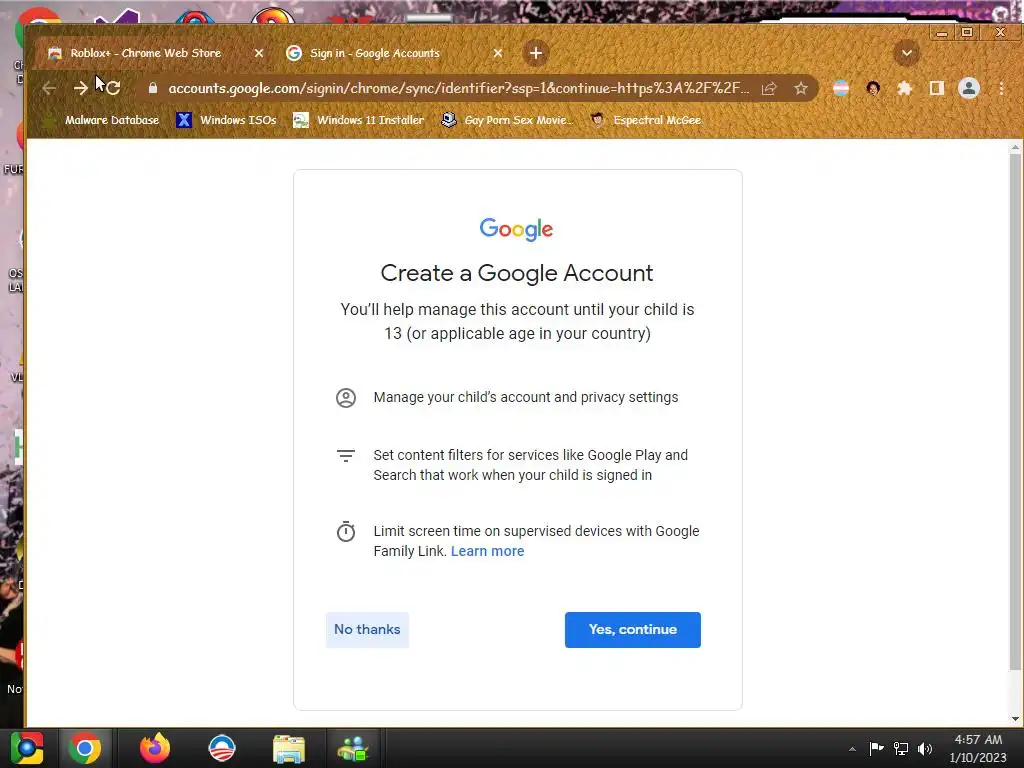Screen dimensions: 1024x768
Task: Minimize the Chrome window
Action: tap(942, 33)
